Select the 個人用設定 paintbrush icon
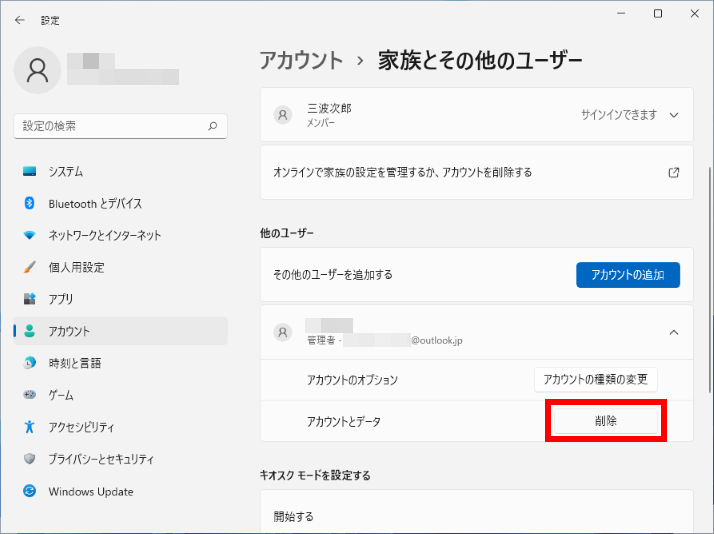The height and width of the screenshot is (534, 714). [x=30, y=267]
